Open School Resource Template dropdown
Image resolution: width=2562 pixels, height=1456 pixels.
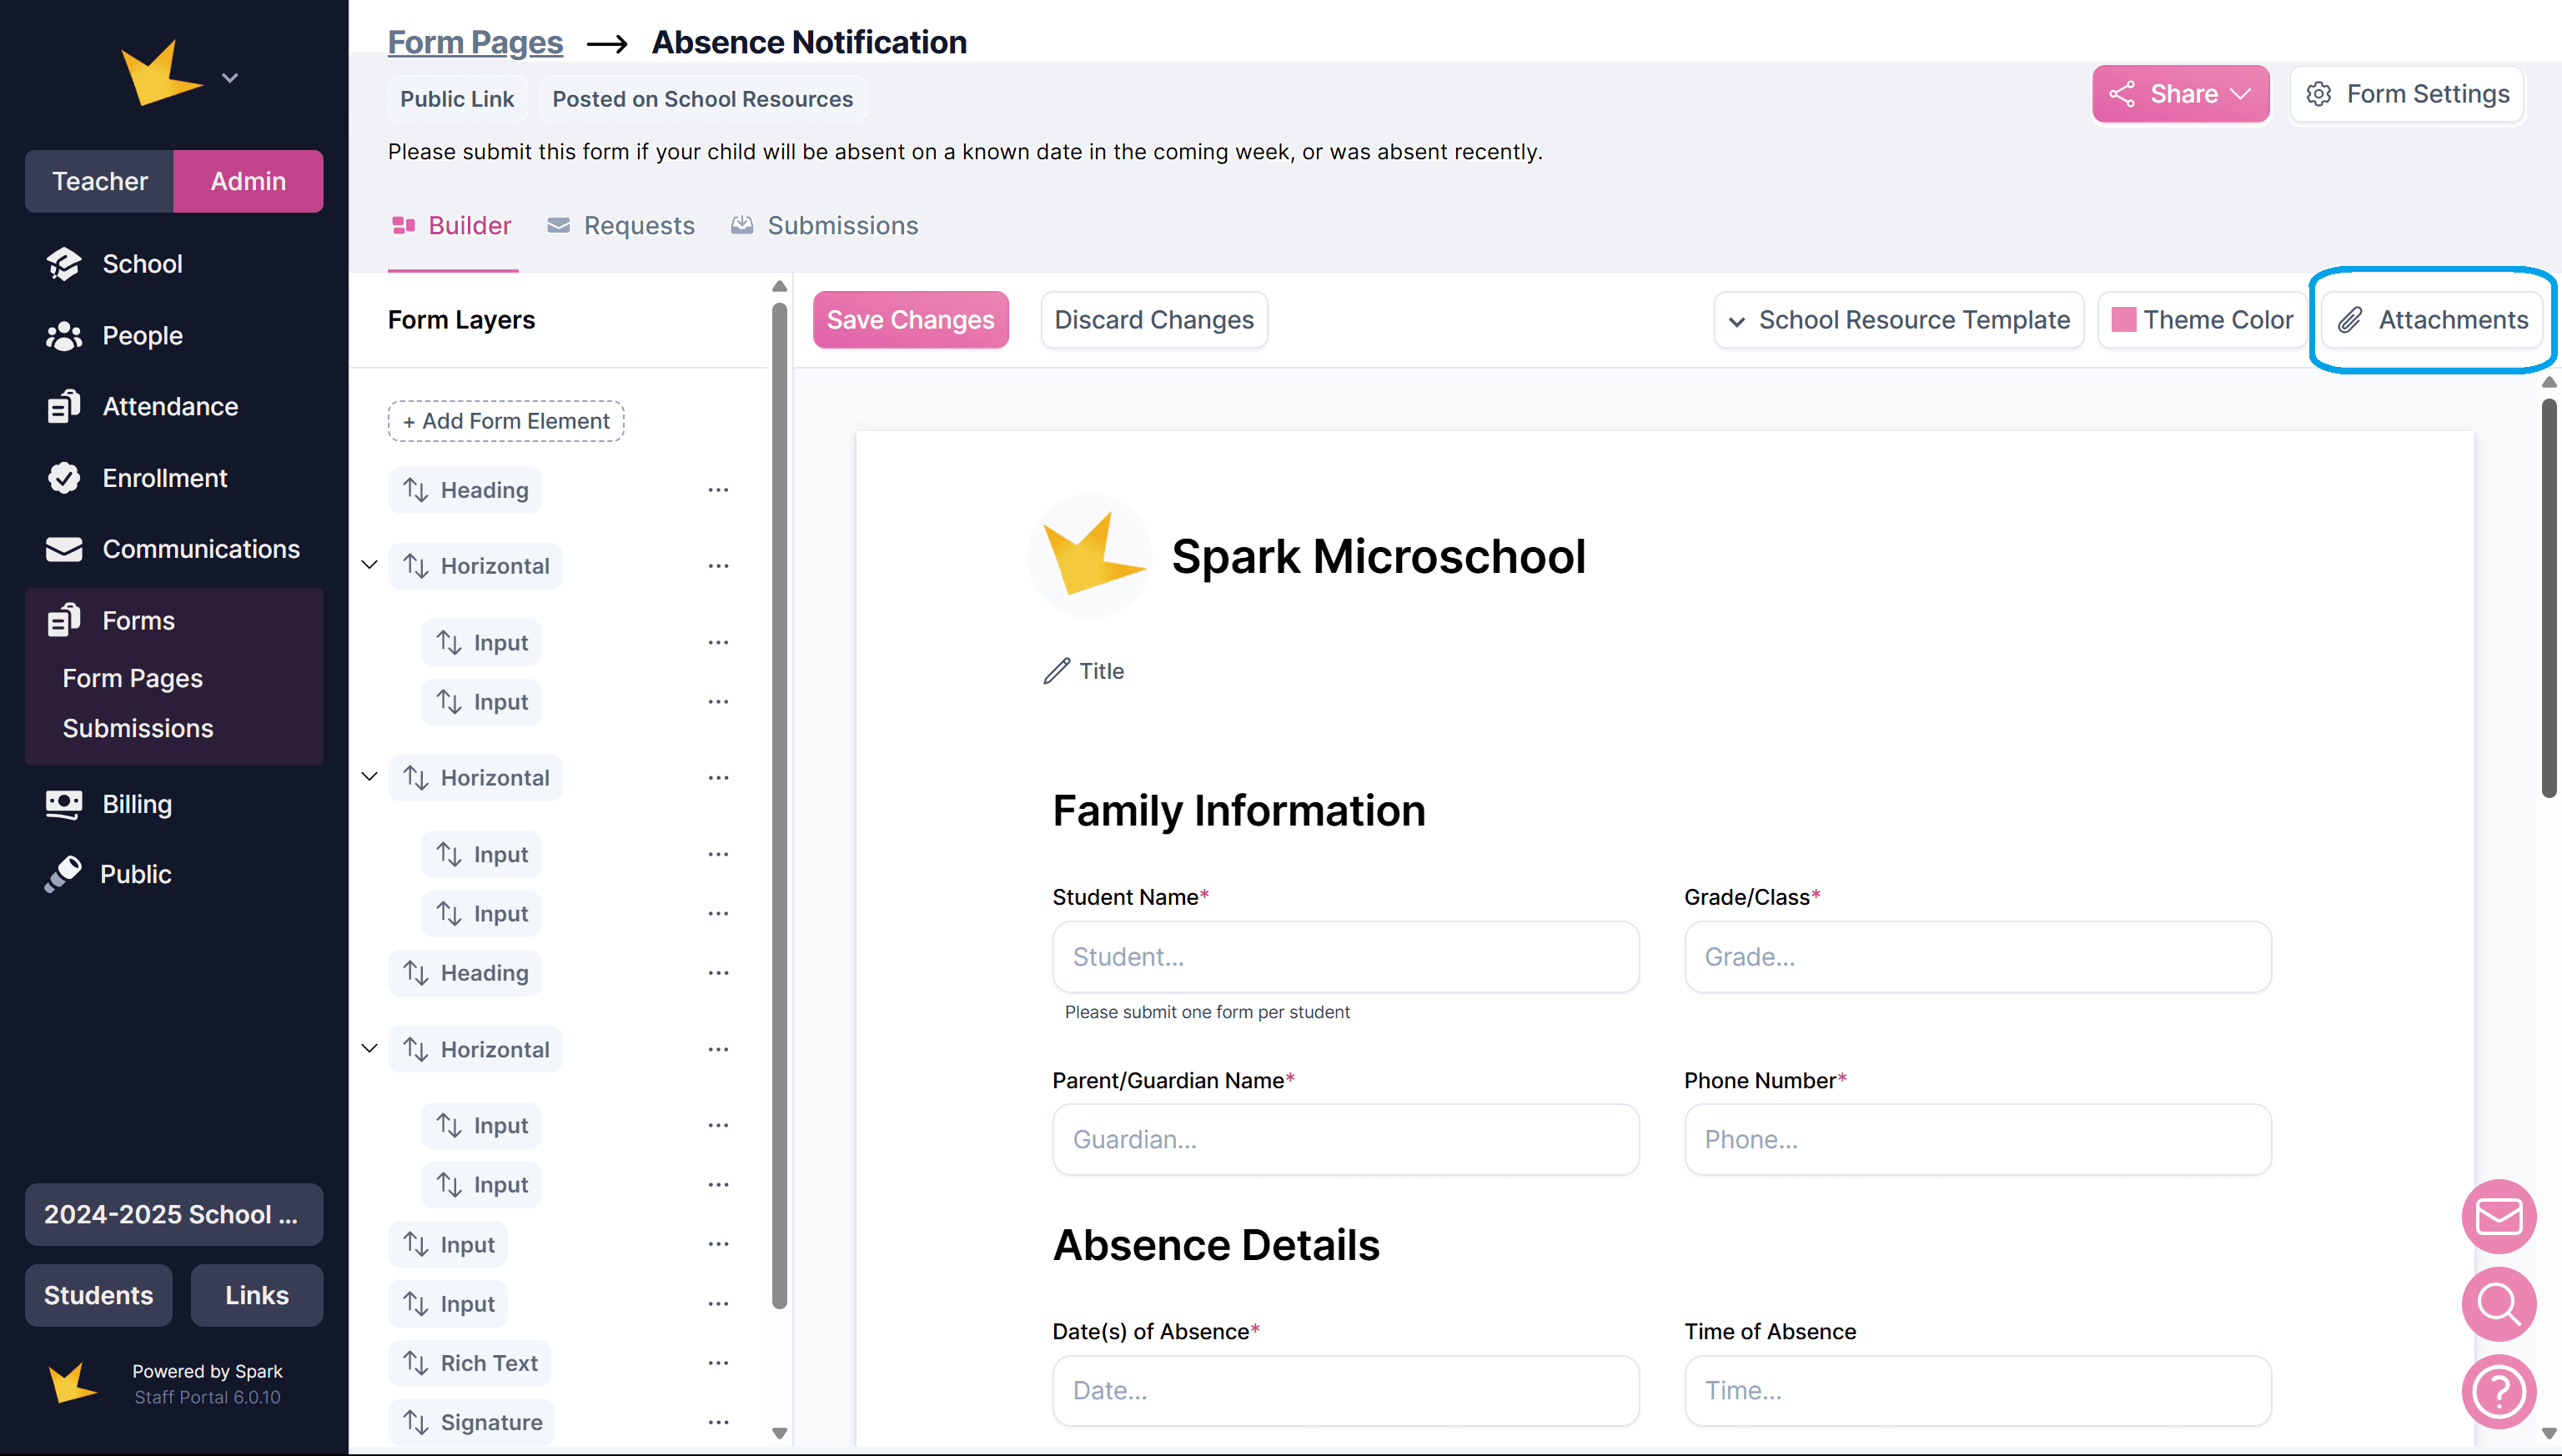coord(1898,320)
